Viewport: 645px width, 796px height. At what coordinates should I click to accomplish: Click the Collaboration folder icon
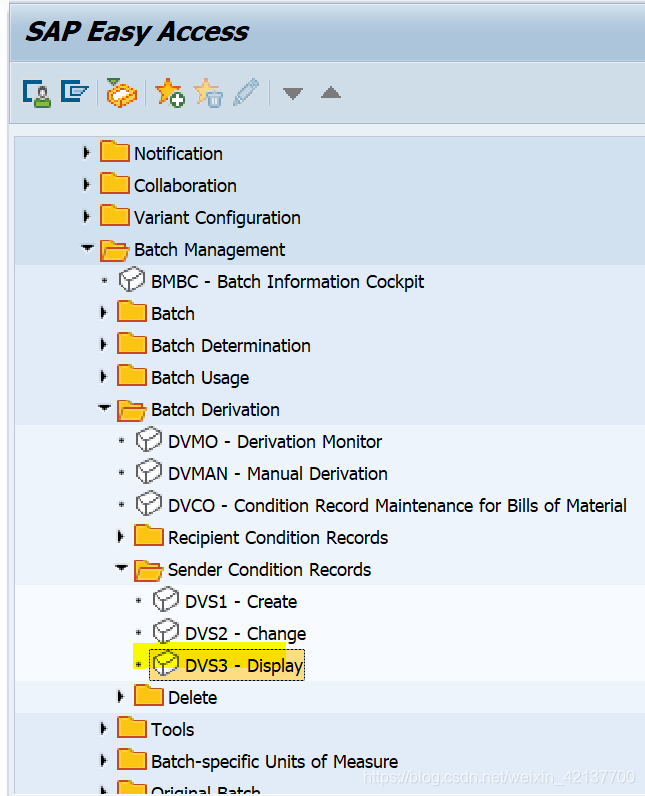pos(115,184)
